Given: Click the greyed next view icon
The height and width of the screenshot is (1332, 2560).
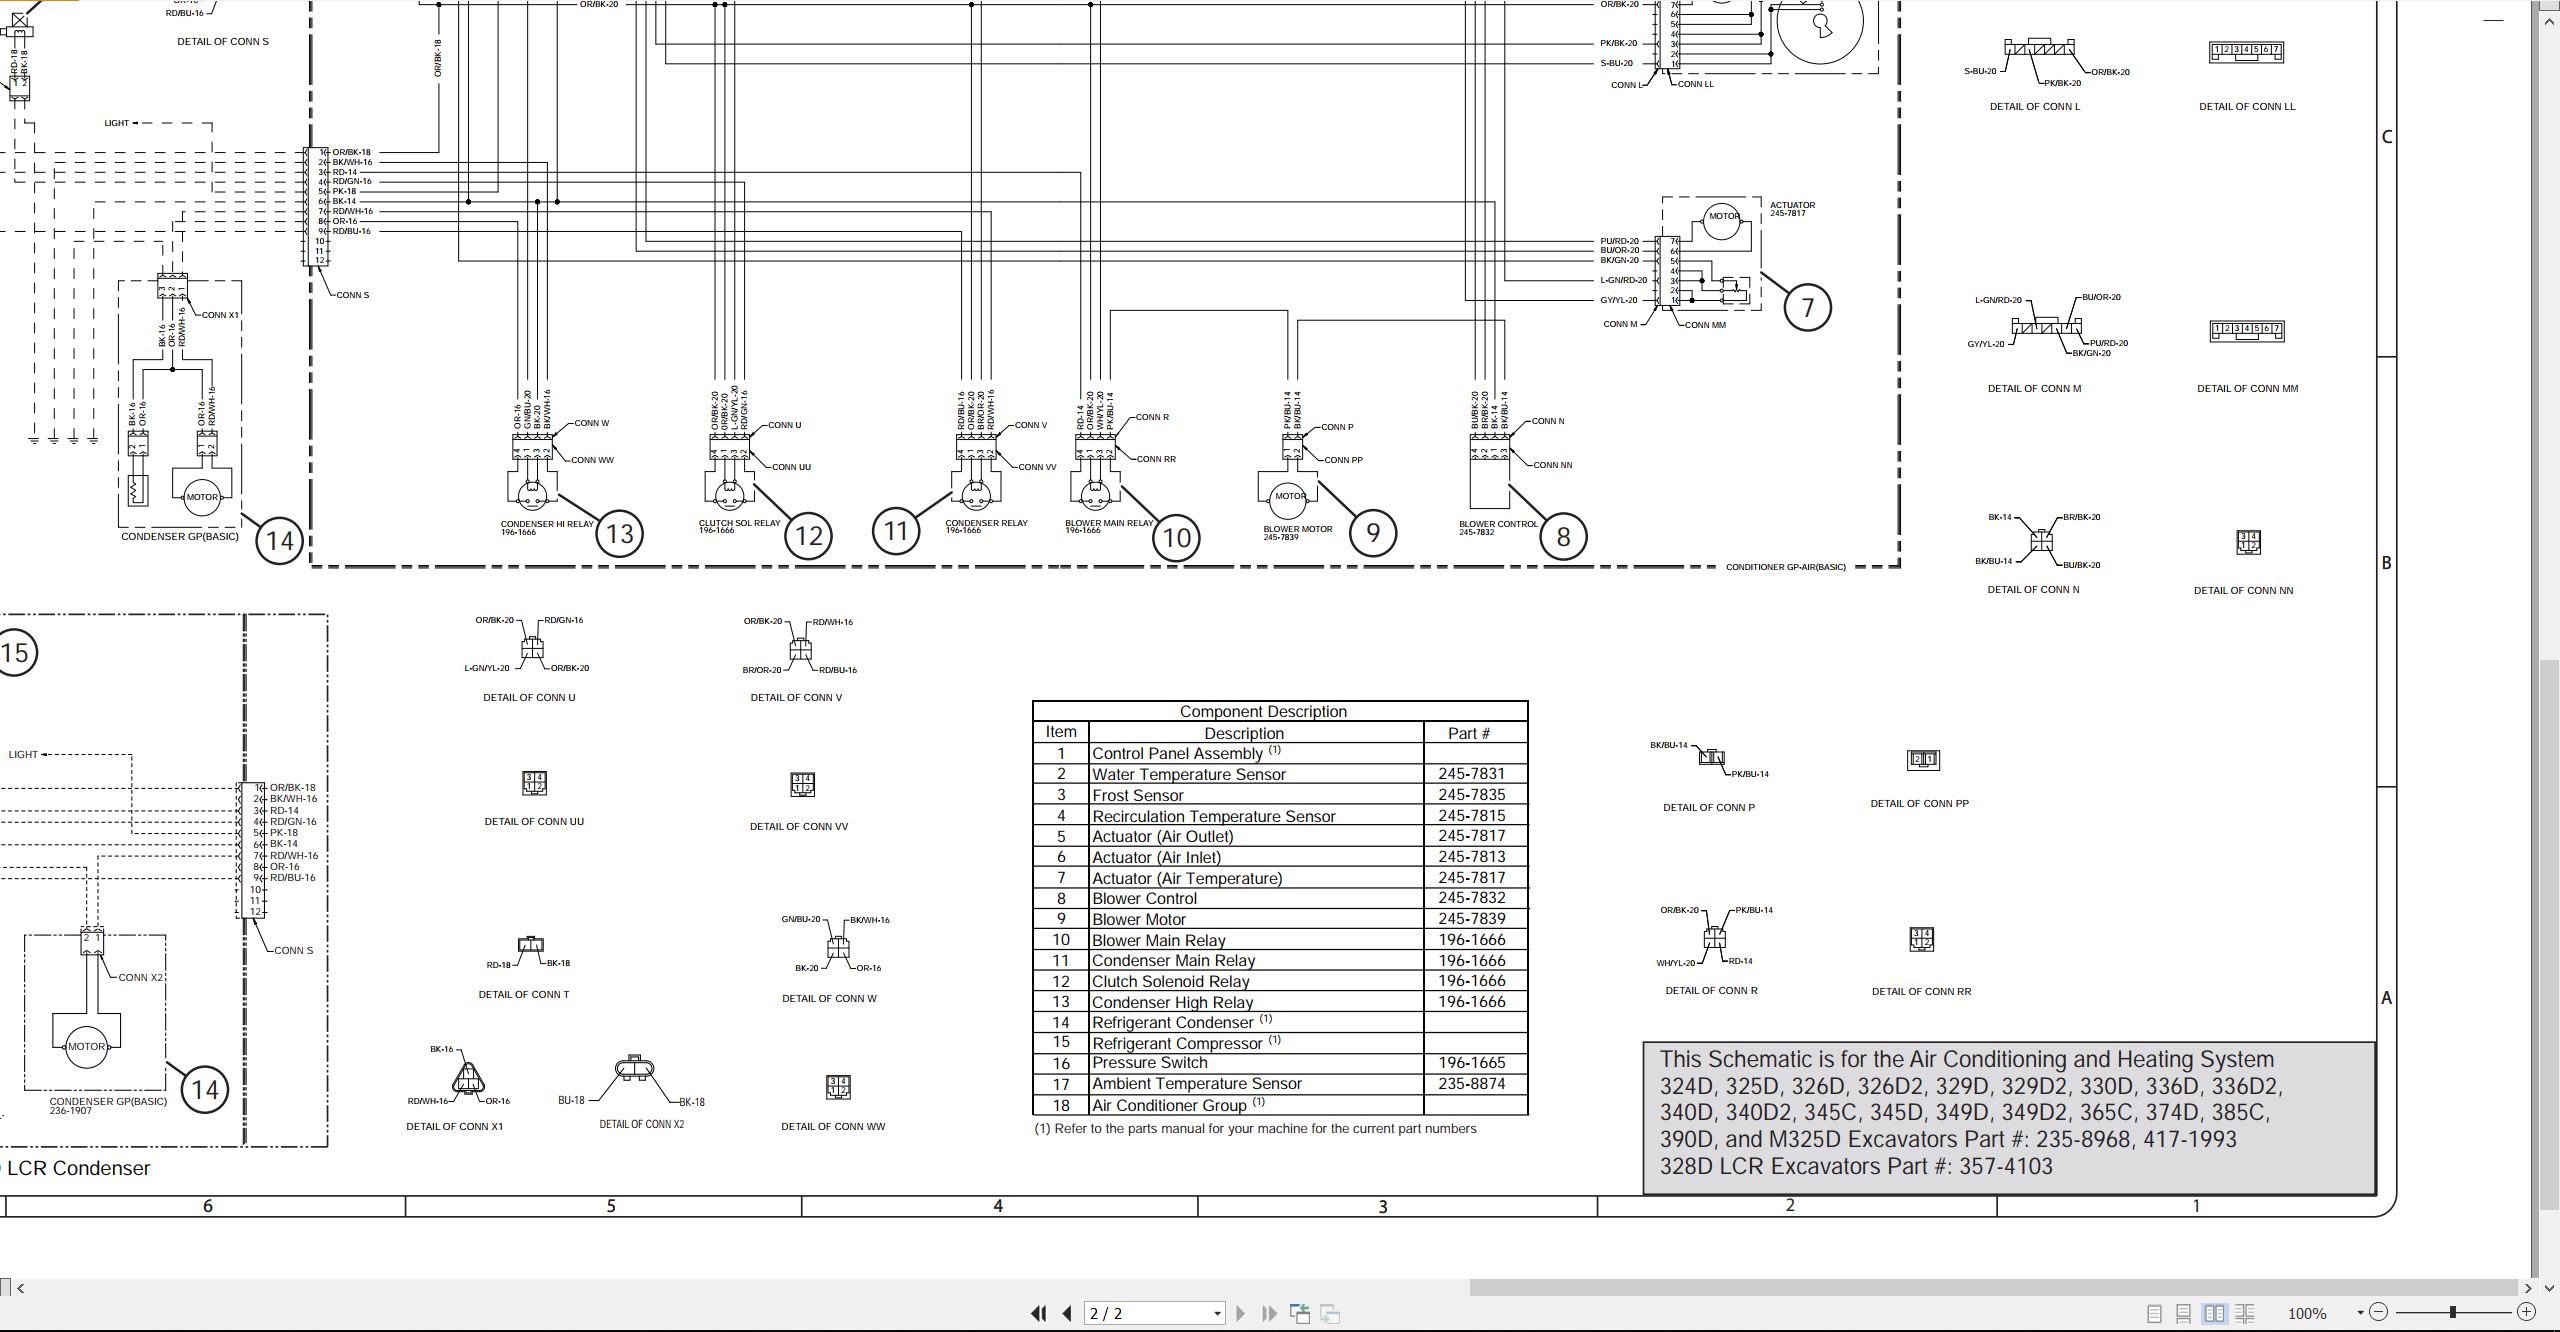Looking at the screenshot, I should click(1330, 1313).
